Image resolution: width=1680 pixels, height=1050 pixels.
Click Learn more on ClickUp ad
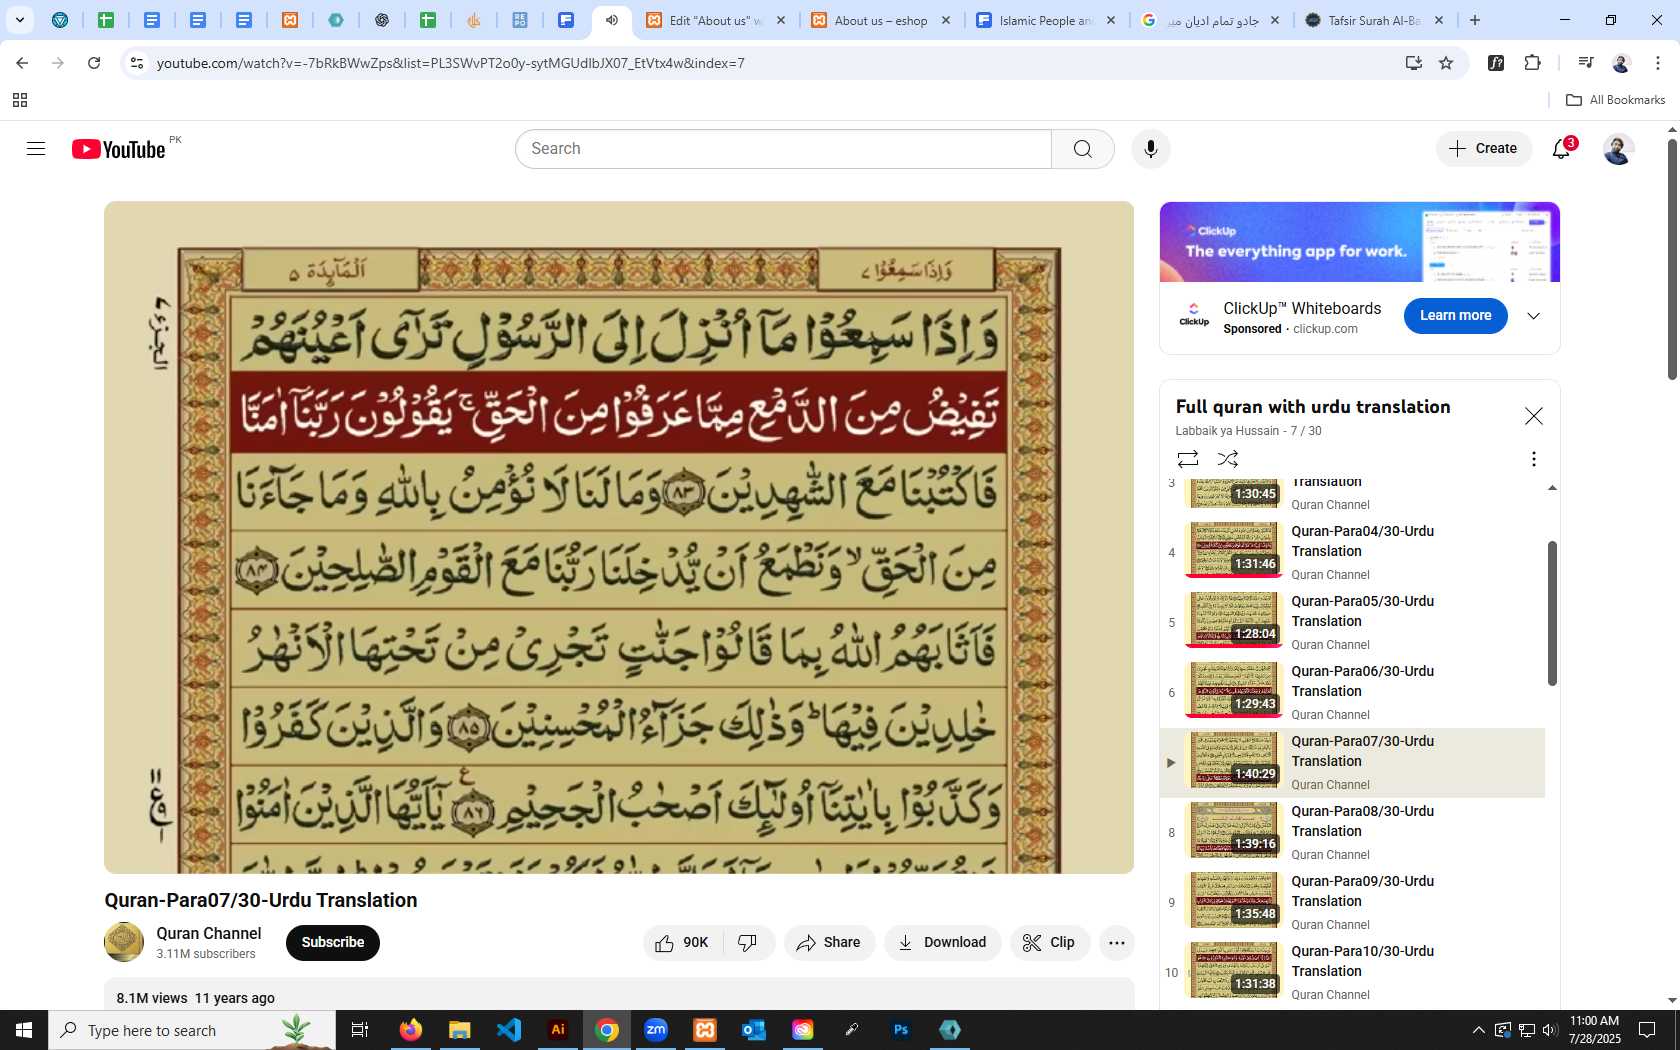pos(1455,316)
